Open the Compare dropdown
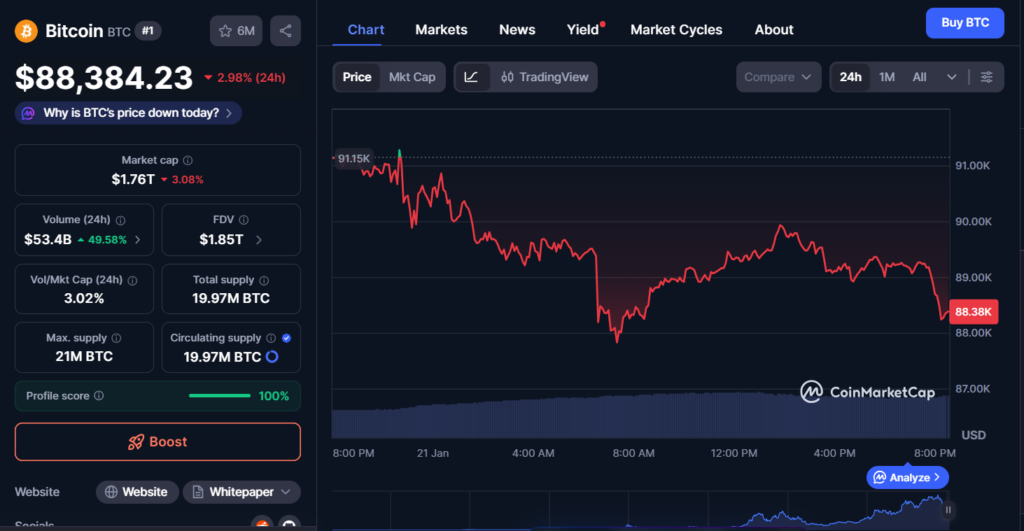 point(782,77)
